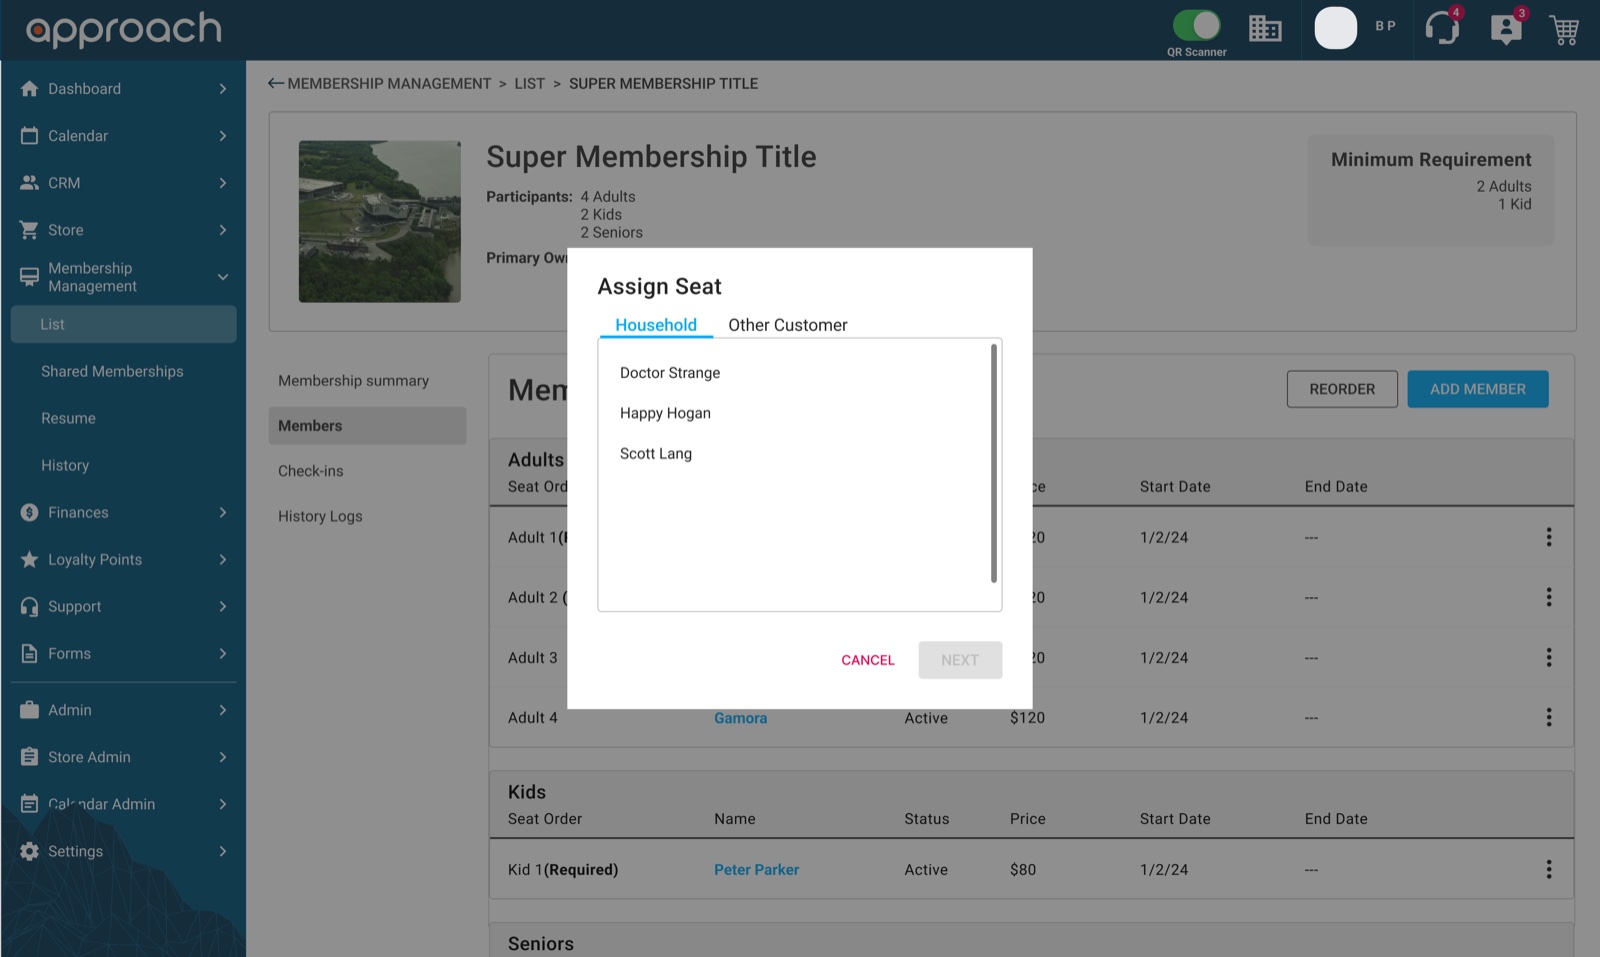Click the REORDER button
This screenshot has width=1600, height=957.
point(1342,389)
